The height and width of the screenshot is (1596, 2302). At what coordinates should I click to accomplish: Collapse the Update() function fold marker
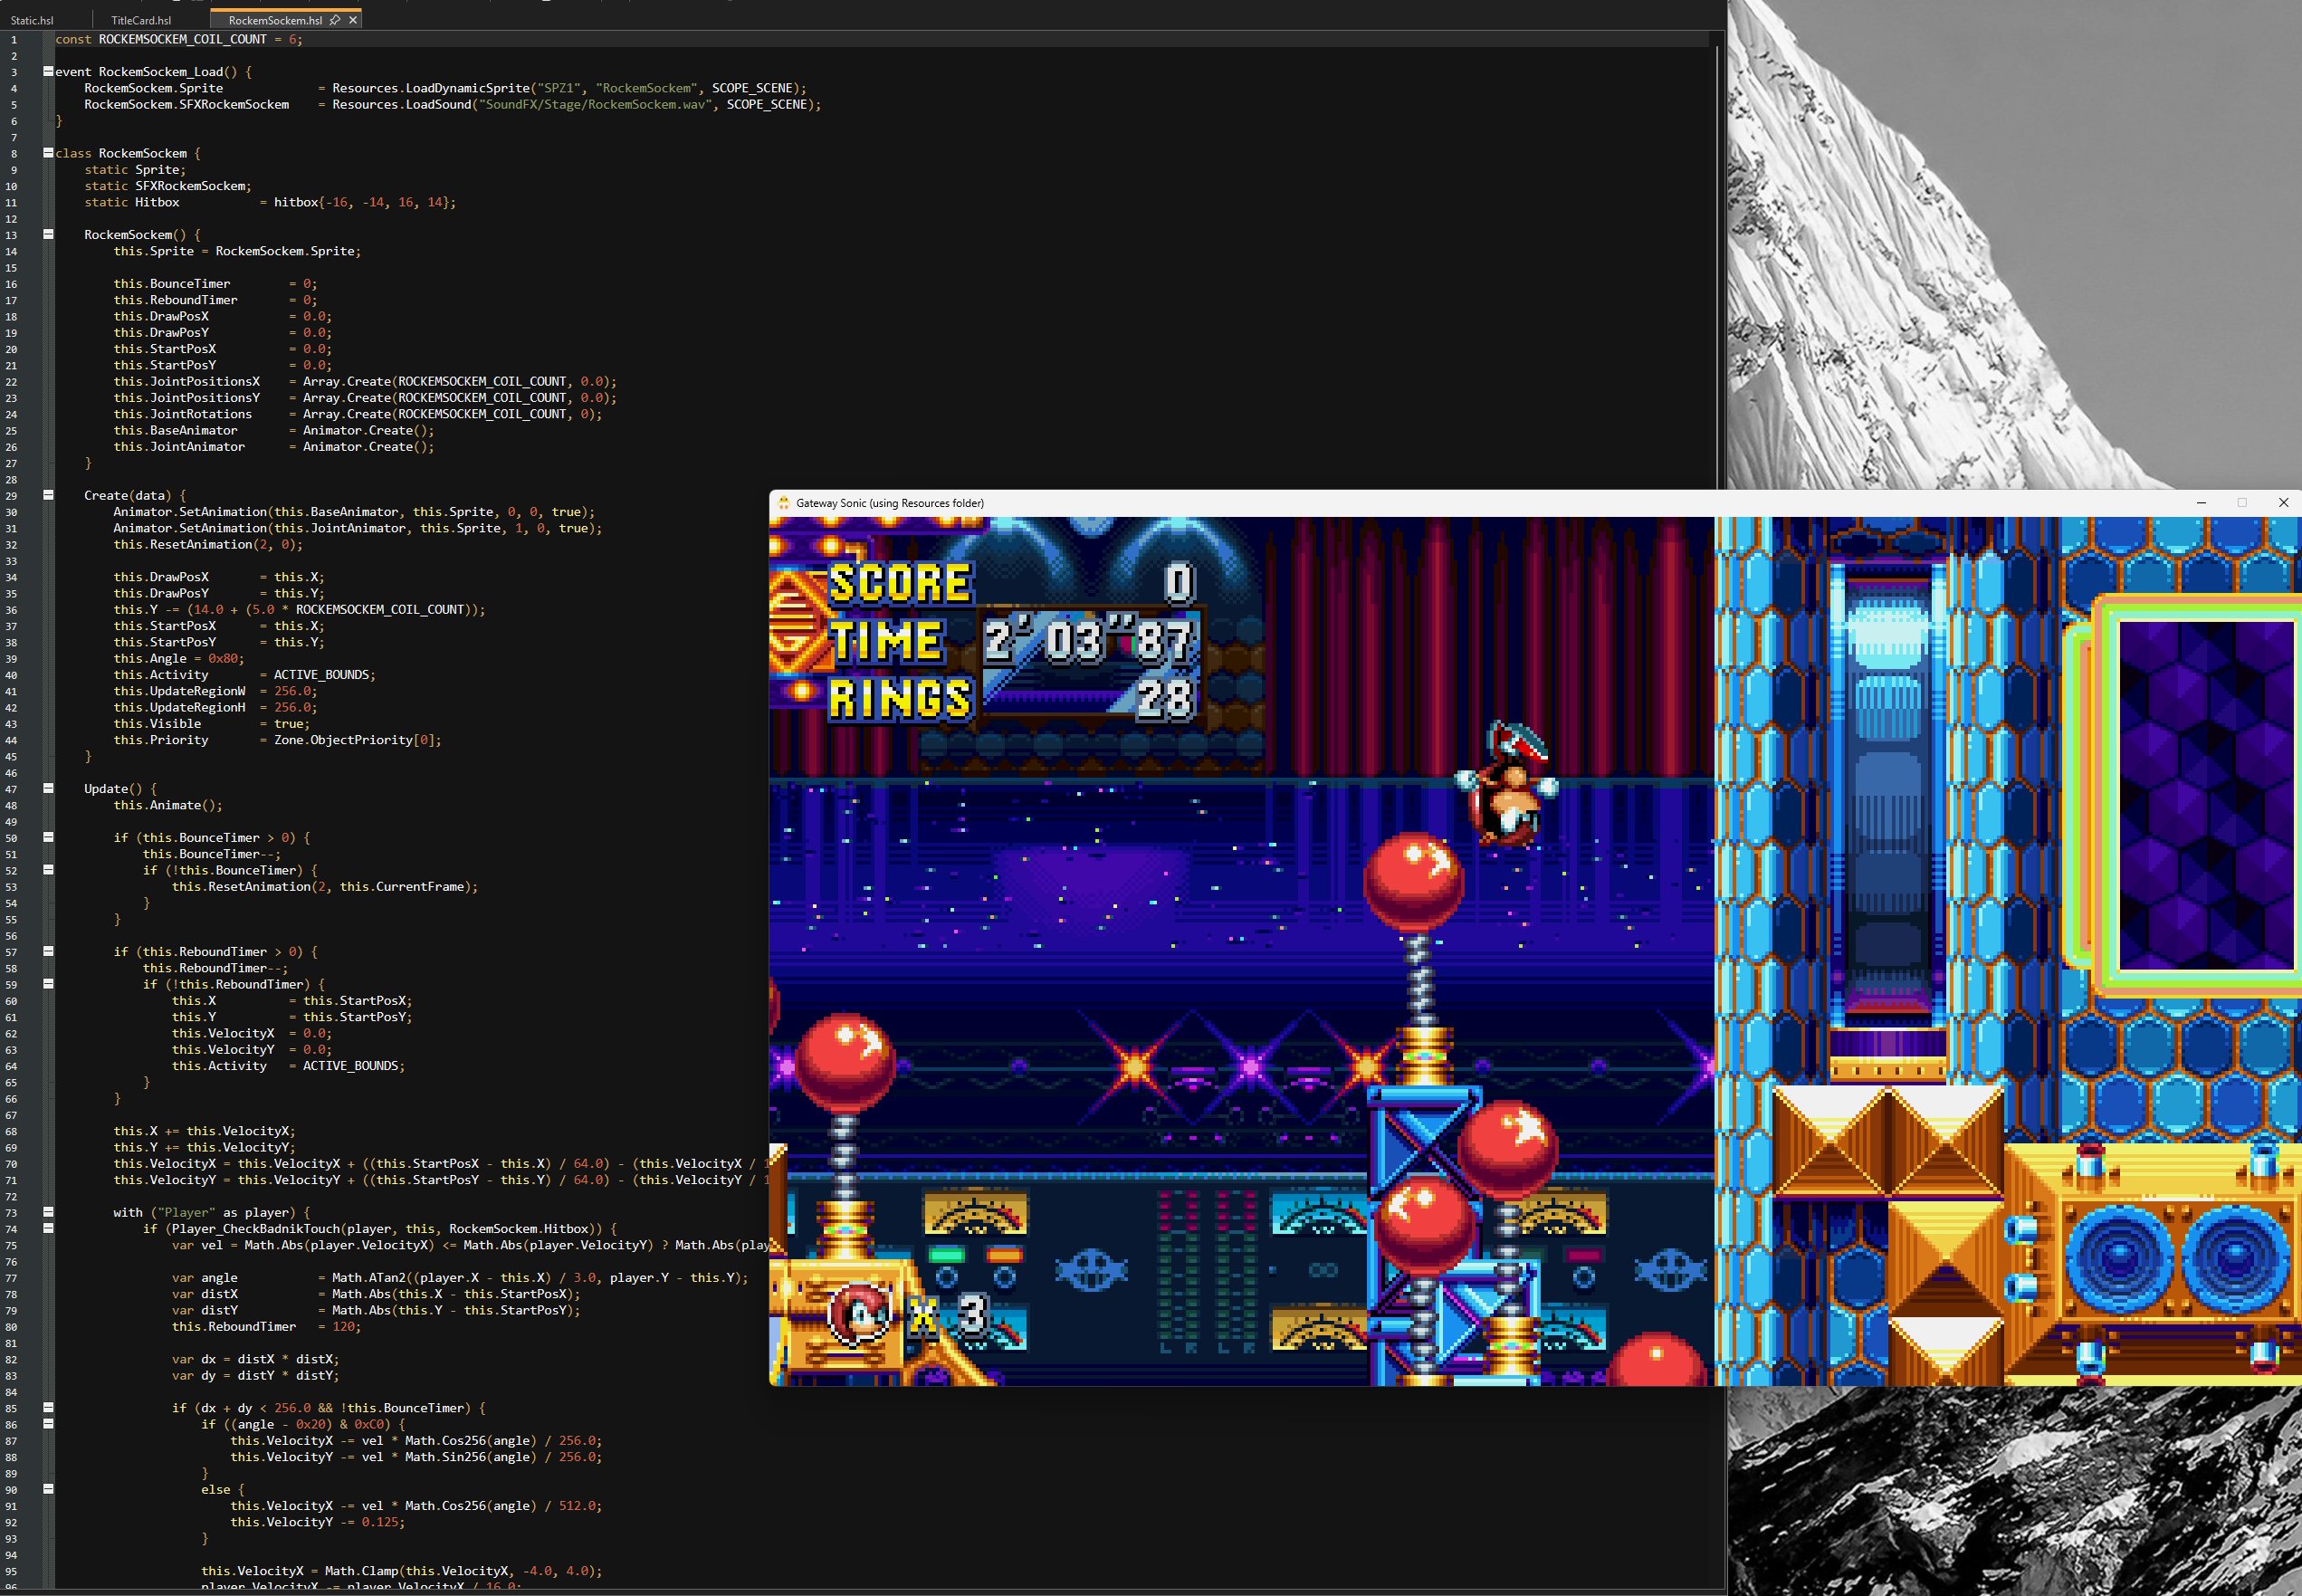click(x=48, y=788)
